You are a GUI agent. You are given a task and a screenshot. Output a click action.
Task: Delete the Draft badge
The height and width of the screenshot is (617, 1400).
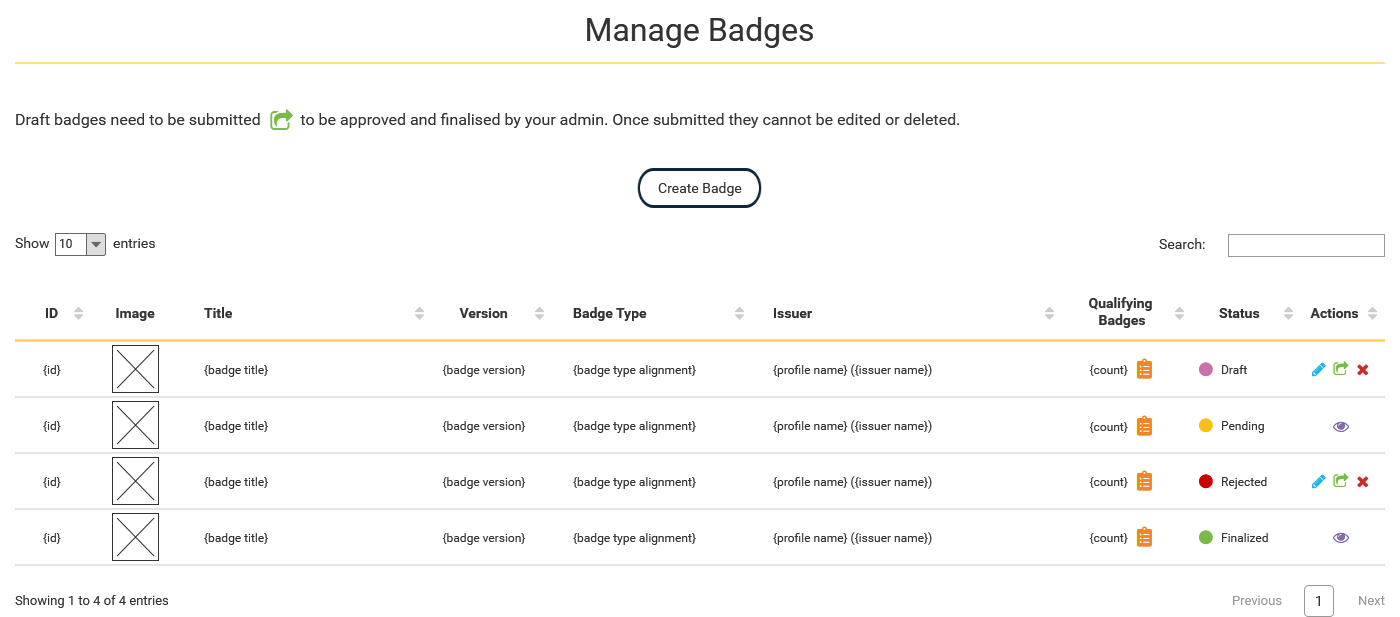click(1363, 370)
